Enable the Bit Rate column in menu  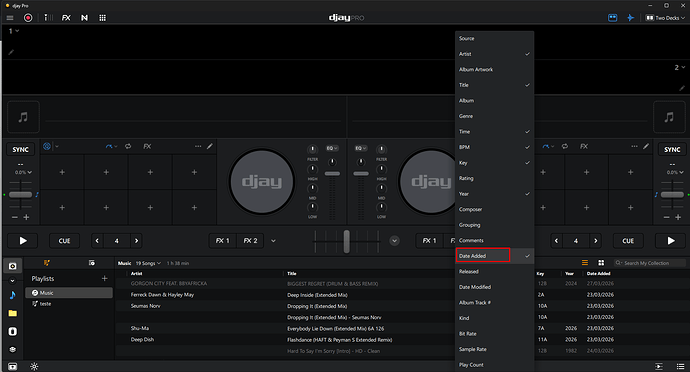(495, 334)
